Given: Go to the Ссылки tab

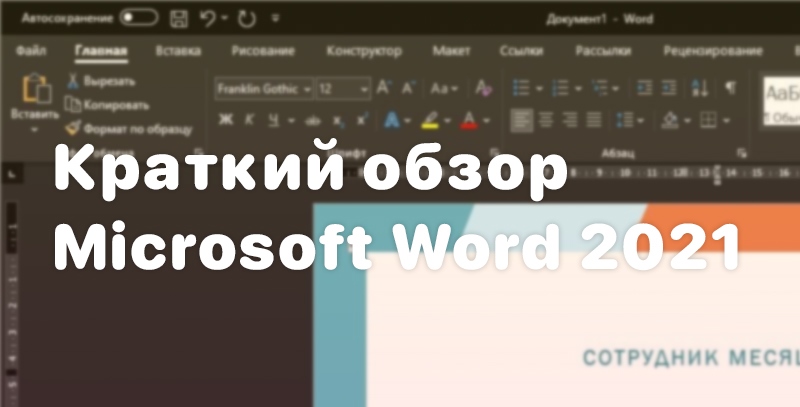Looking at the screenshot, I should pyautogui.click(x=521, y=51).
